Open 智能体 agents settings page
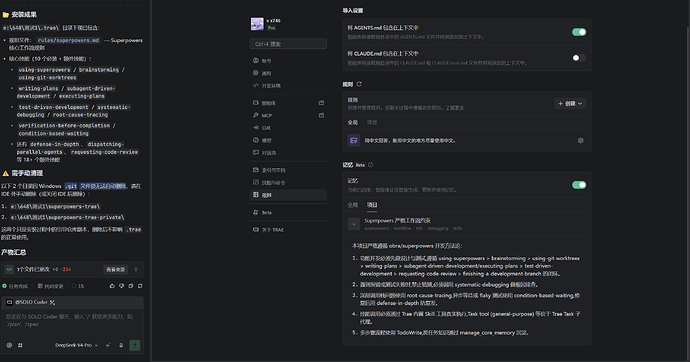Screen dimensions: 690x362 tap(283, 103)
